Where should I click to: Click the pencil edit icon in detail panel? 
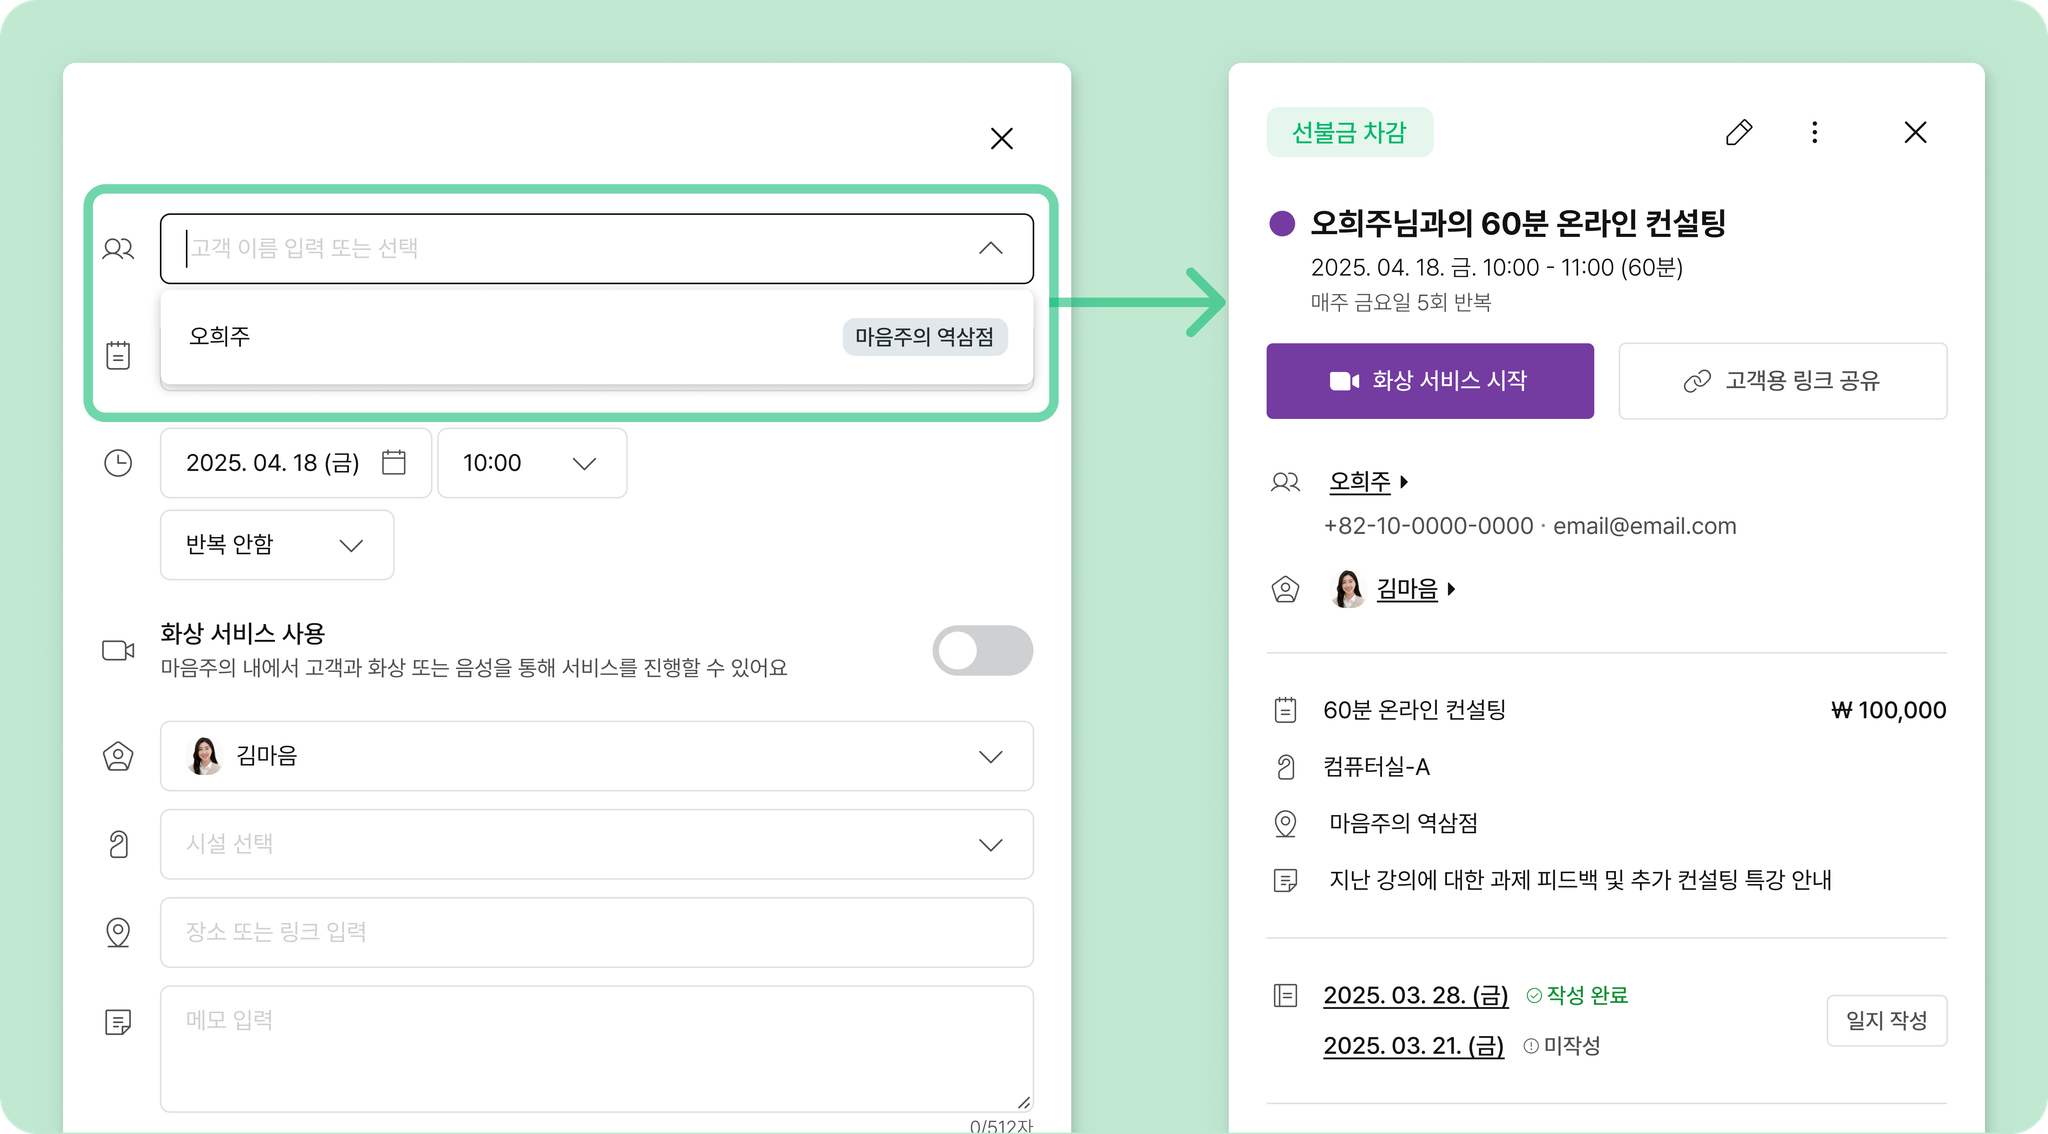[1739, 133]
